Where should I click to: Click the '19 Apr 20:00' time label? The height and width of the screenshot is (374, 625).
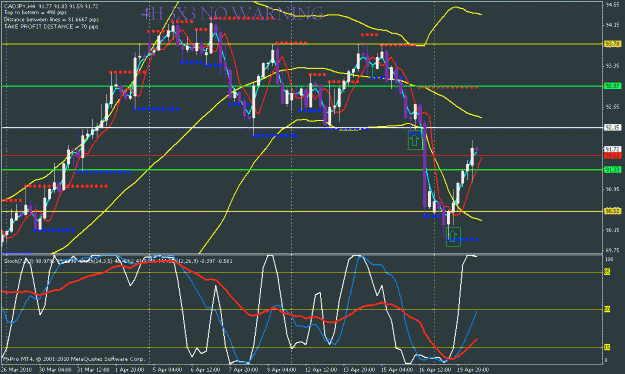coord(473,370)
